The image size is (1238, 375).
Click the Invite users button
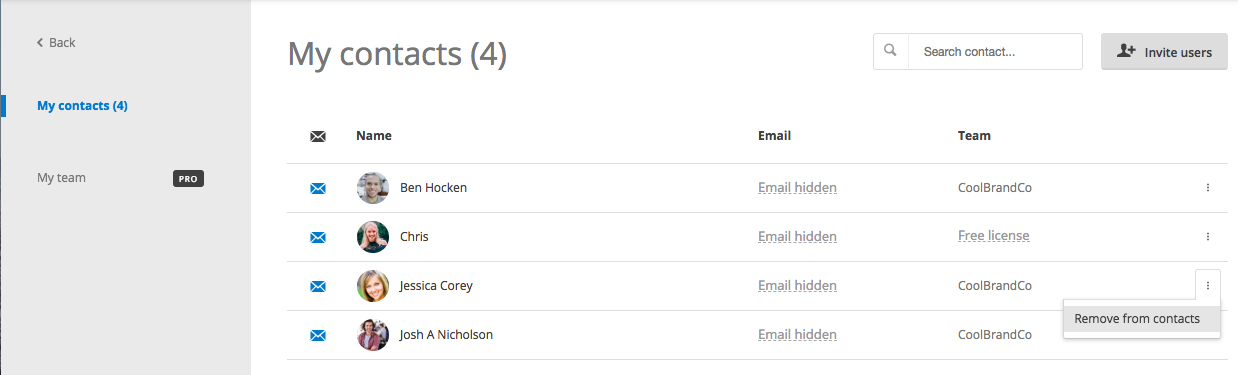1164,52
